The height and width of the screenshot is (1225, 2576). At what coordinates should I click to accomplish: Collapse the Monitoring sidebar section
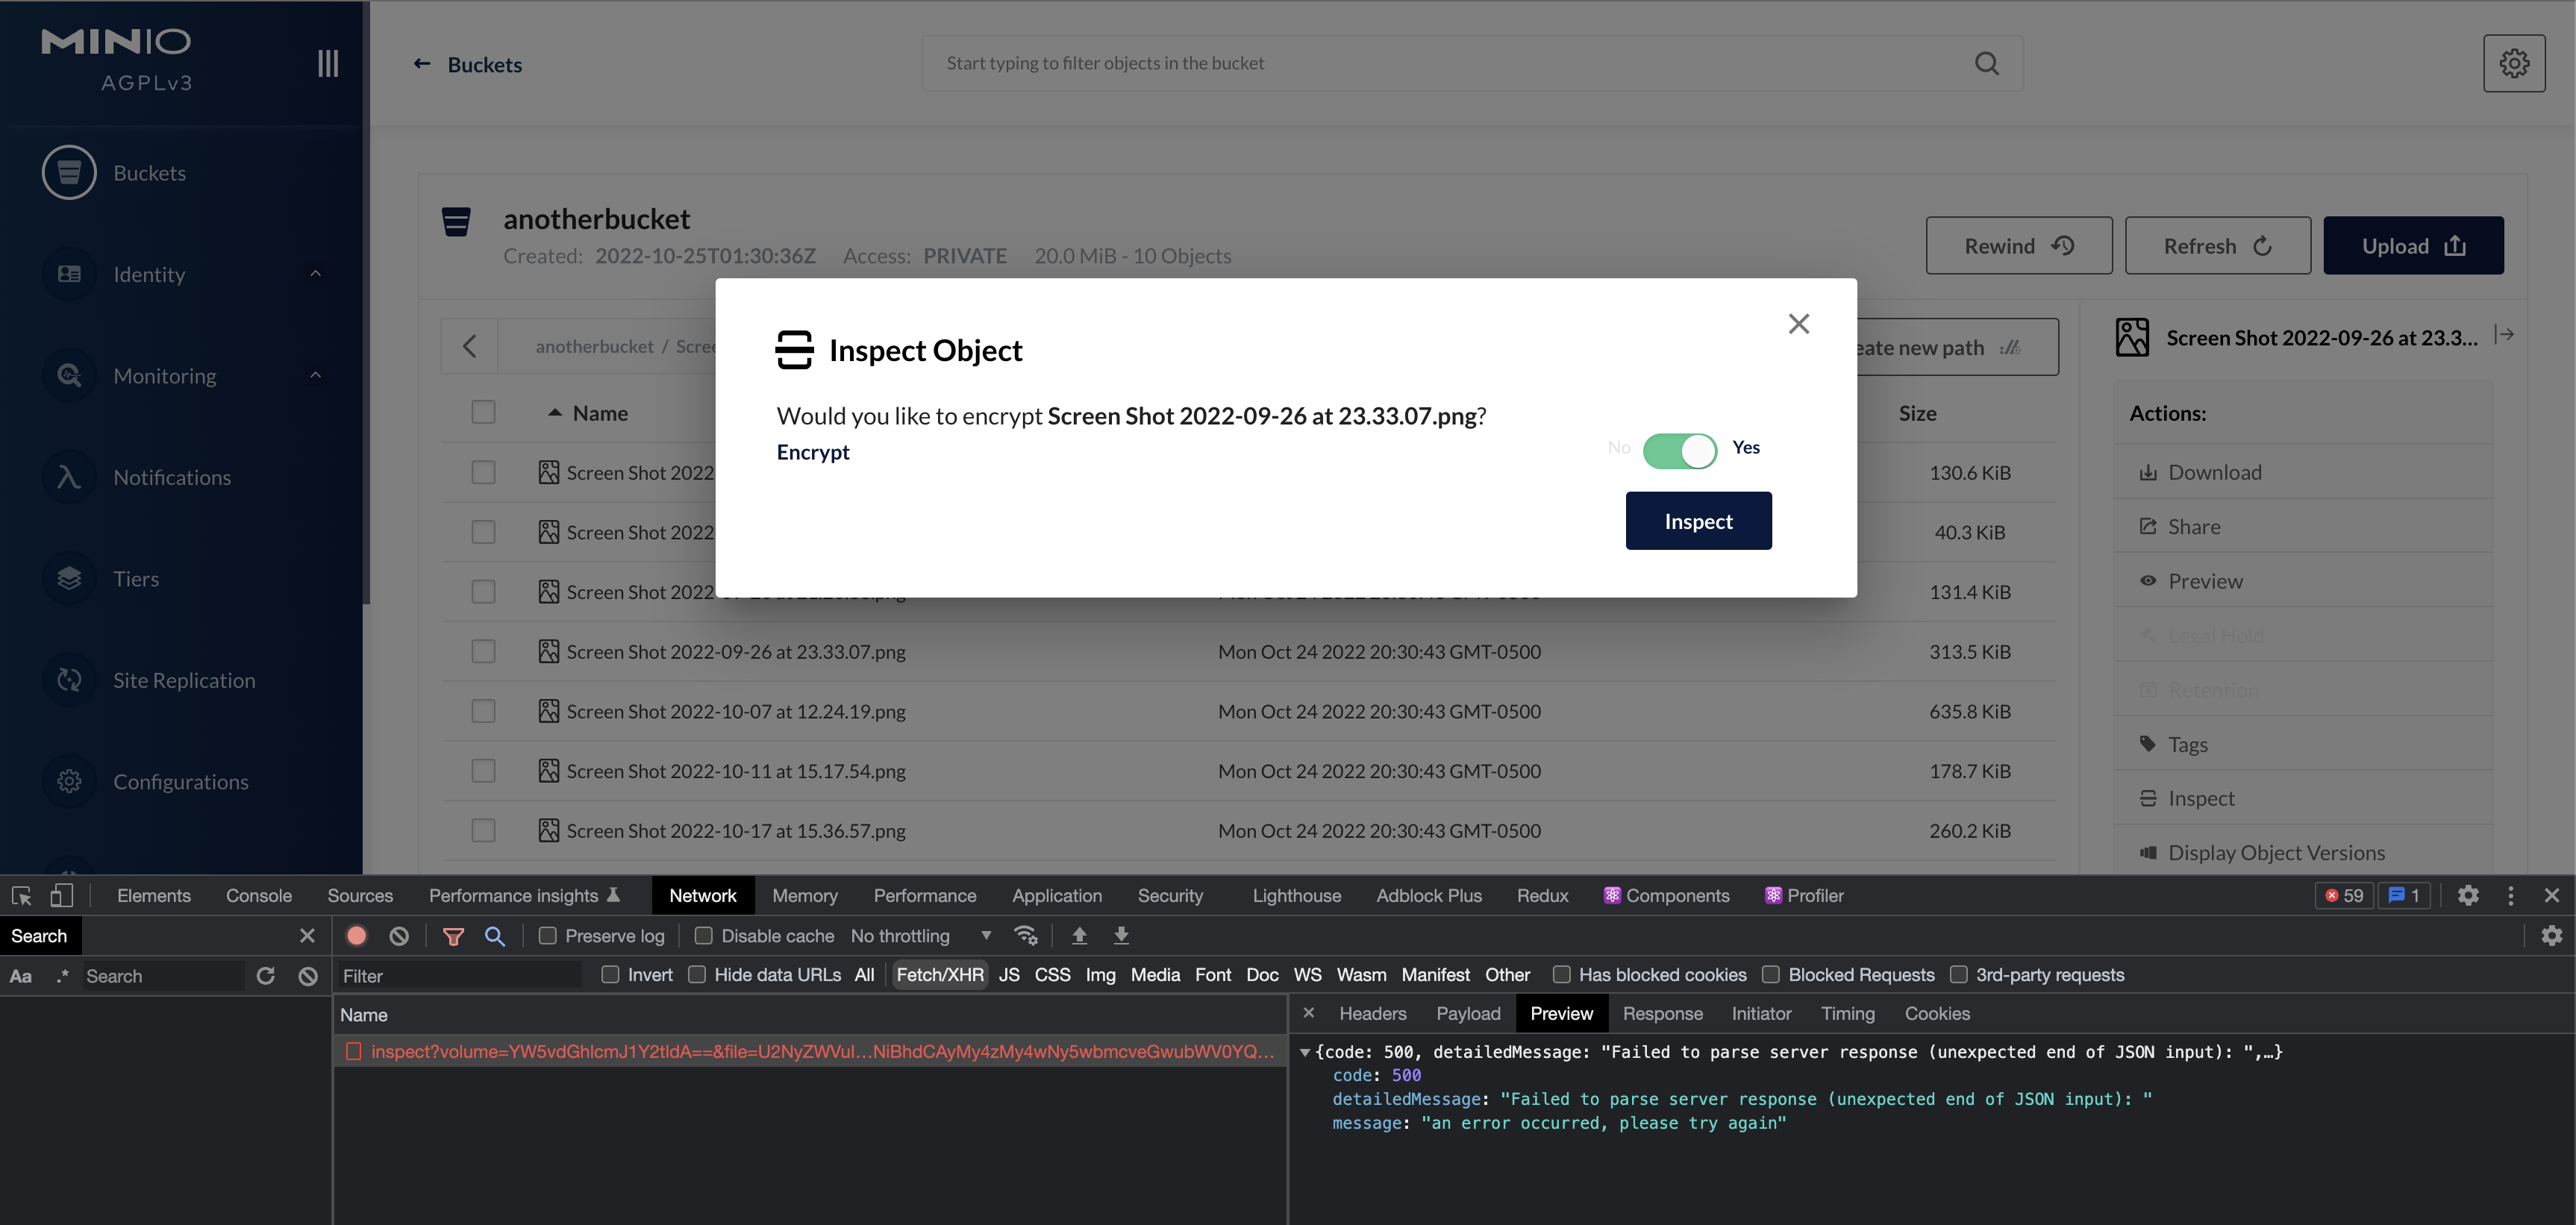click(315, 375)
